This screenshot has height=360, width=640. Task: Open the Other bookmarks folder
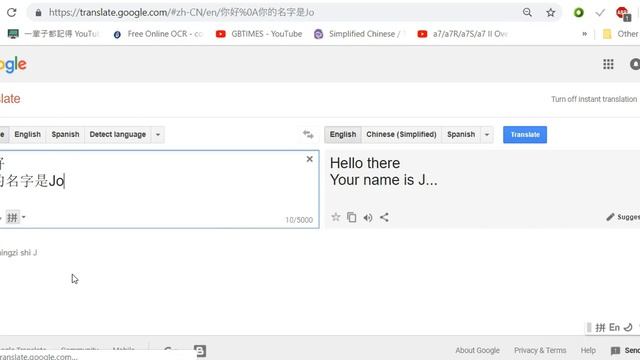(x=620, y=34)
